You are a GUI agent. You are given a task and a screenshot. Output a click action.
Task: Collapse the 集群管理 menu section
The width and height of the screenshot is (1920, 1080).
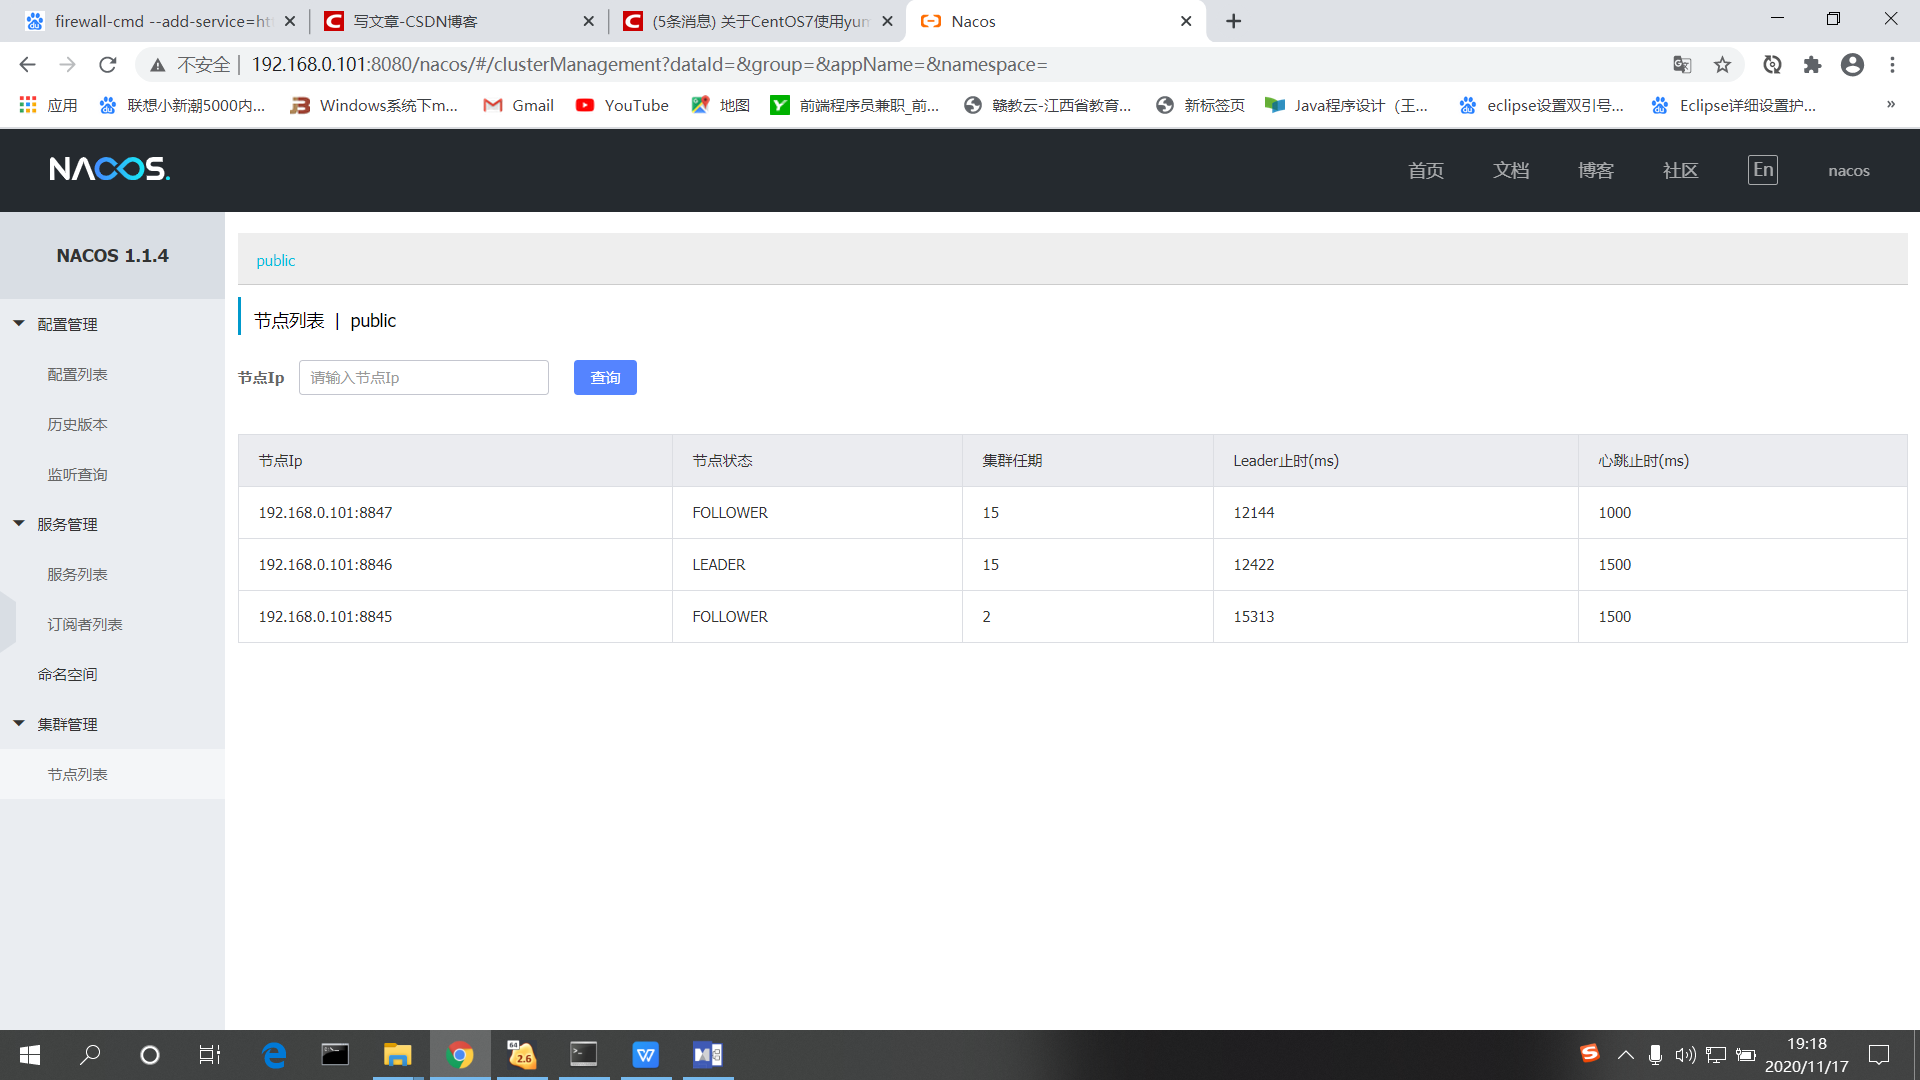(67, 724)
